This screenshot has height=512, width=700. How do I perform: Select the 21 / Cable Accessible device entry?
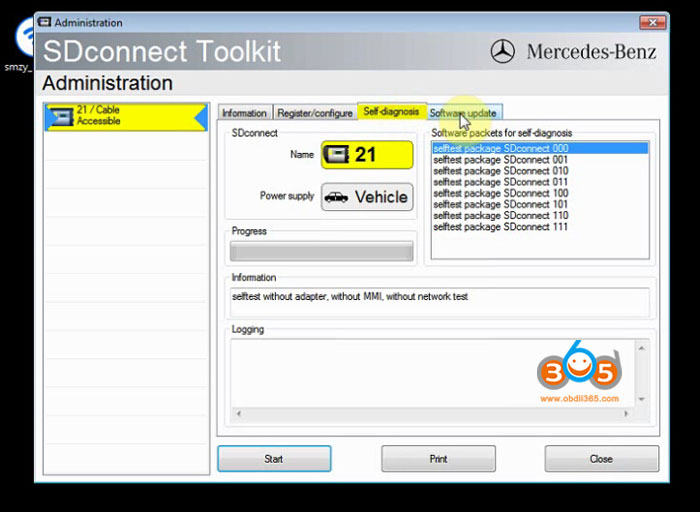coord(126,117)
